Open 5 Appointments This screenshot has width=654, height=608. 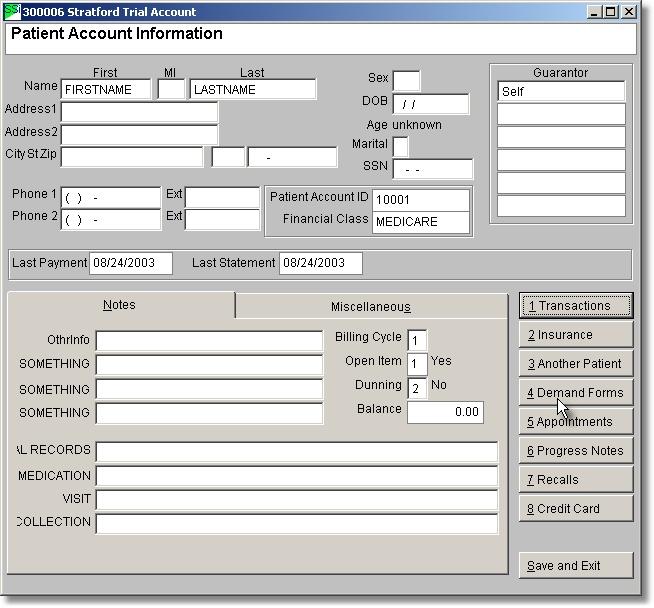click(576, 422)
